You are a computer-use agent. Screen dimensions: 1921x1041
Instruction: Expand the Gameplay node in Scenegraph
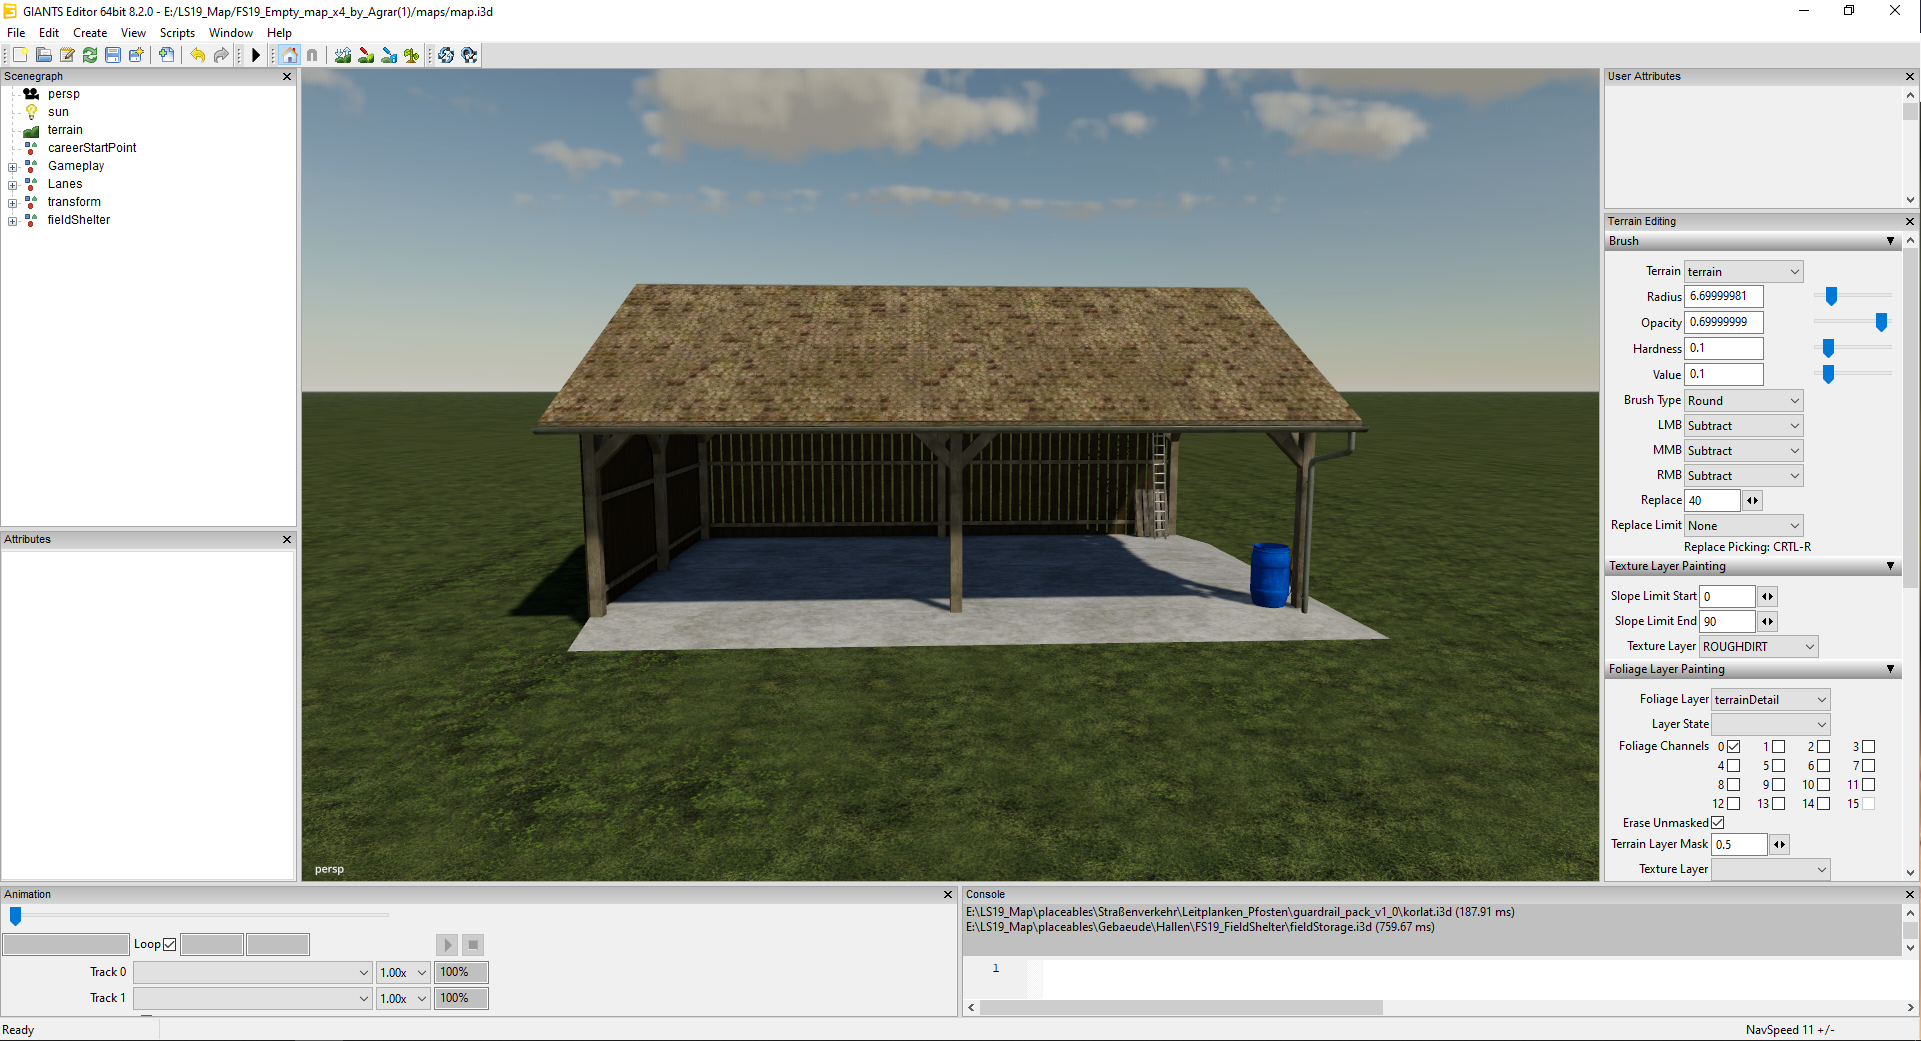[12, 167]
